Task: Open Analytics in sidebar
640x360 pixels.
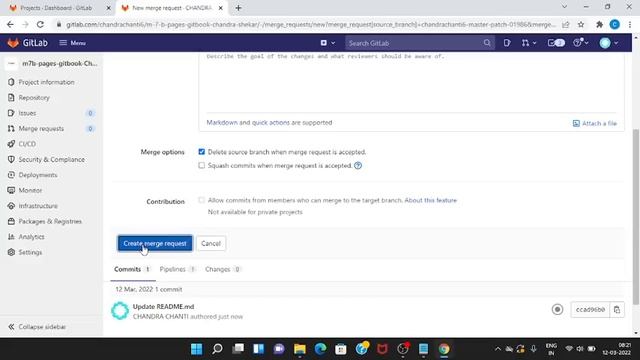Action: click(x=31, y=237)
